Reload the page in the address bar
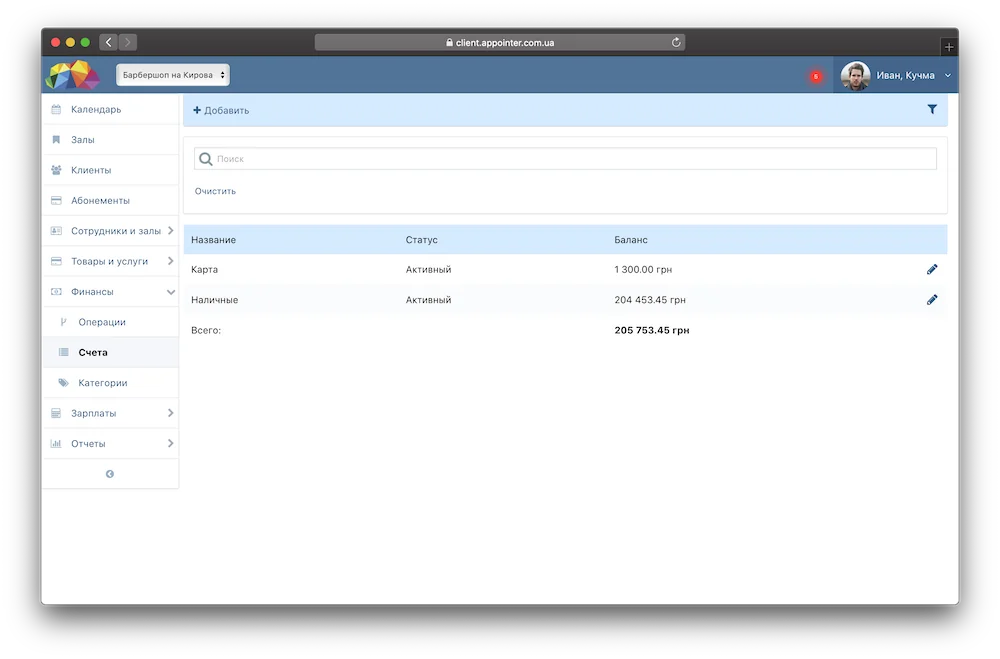This screenshot has width=1000, height=659. (676, 42)
